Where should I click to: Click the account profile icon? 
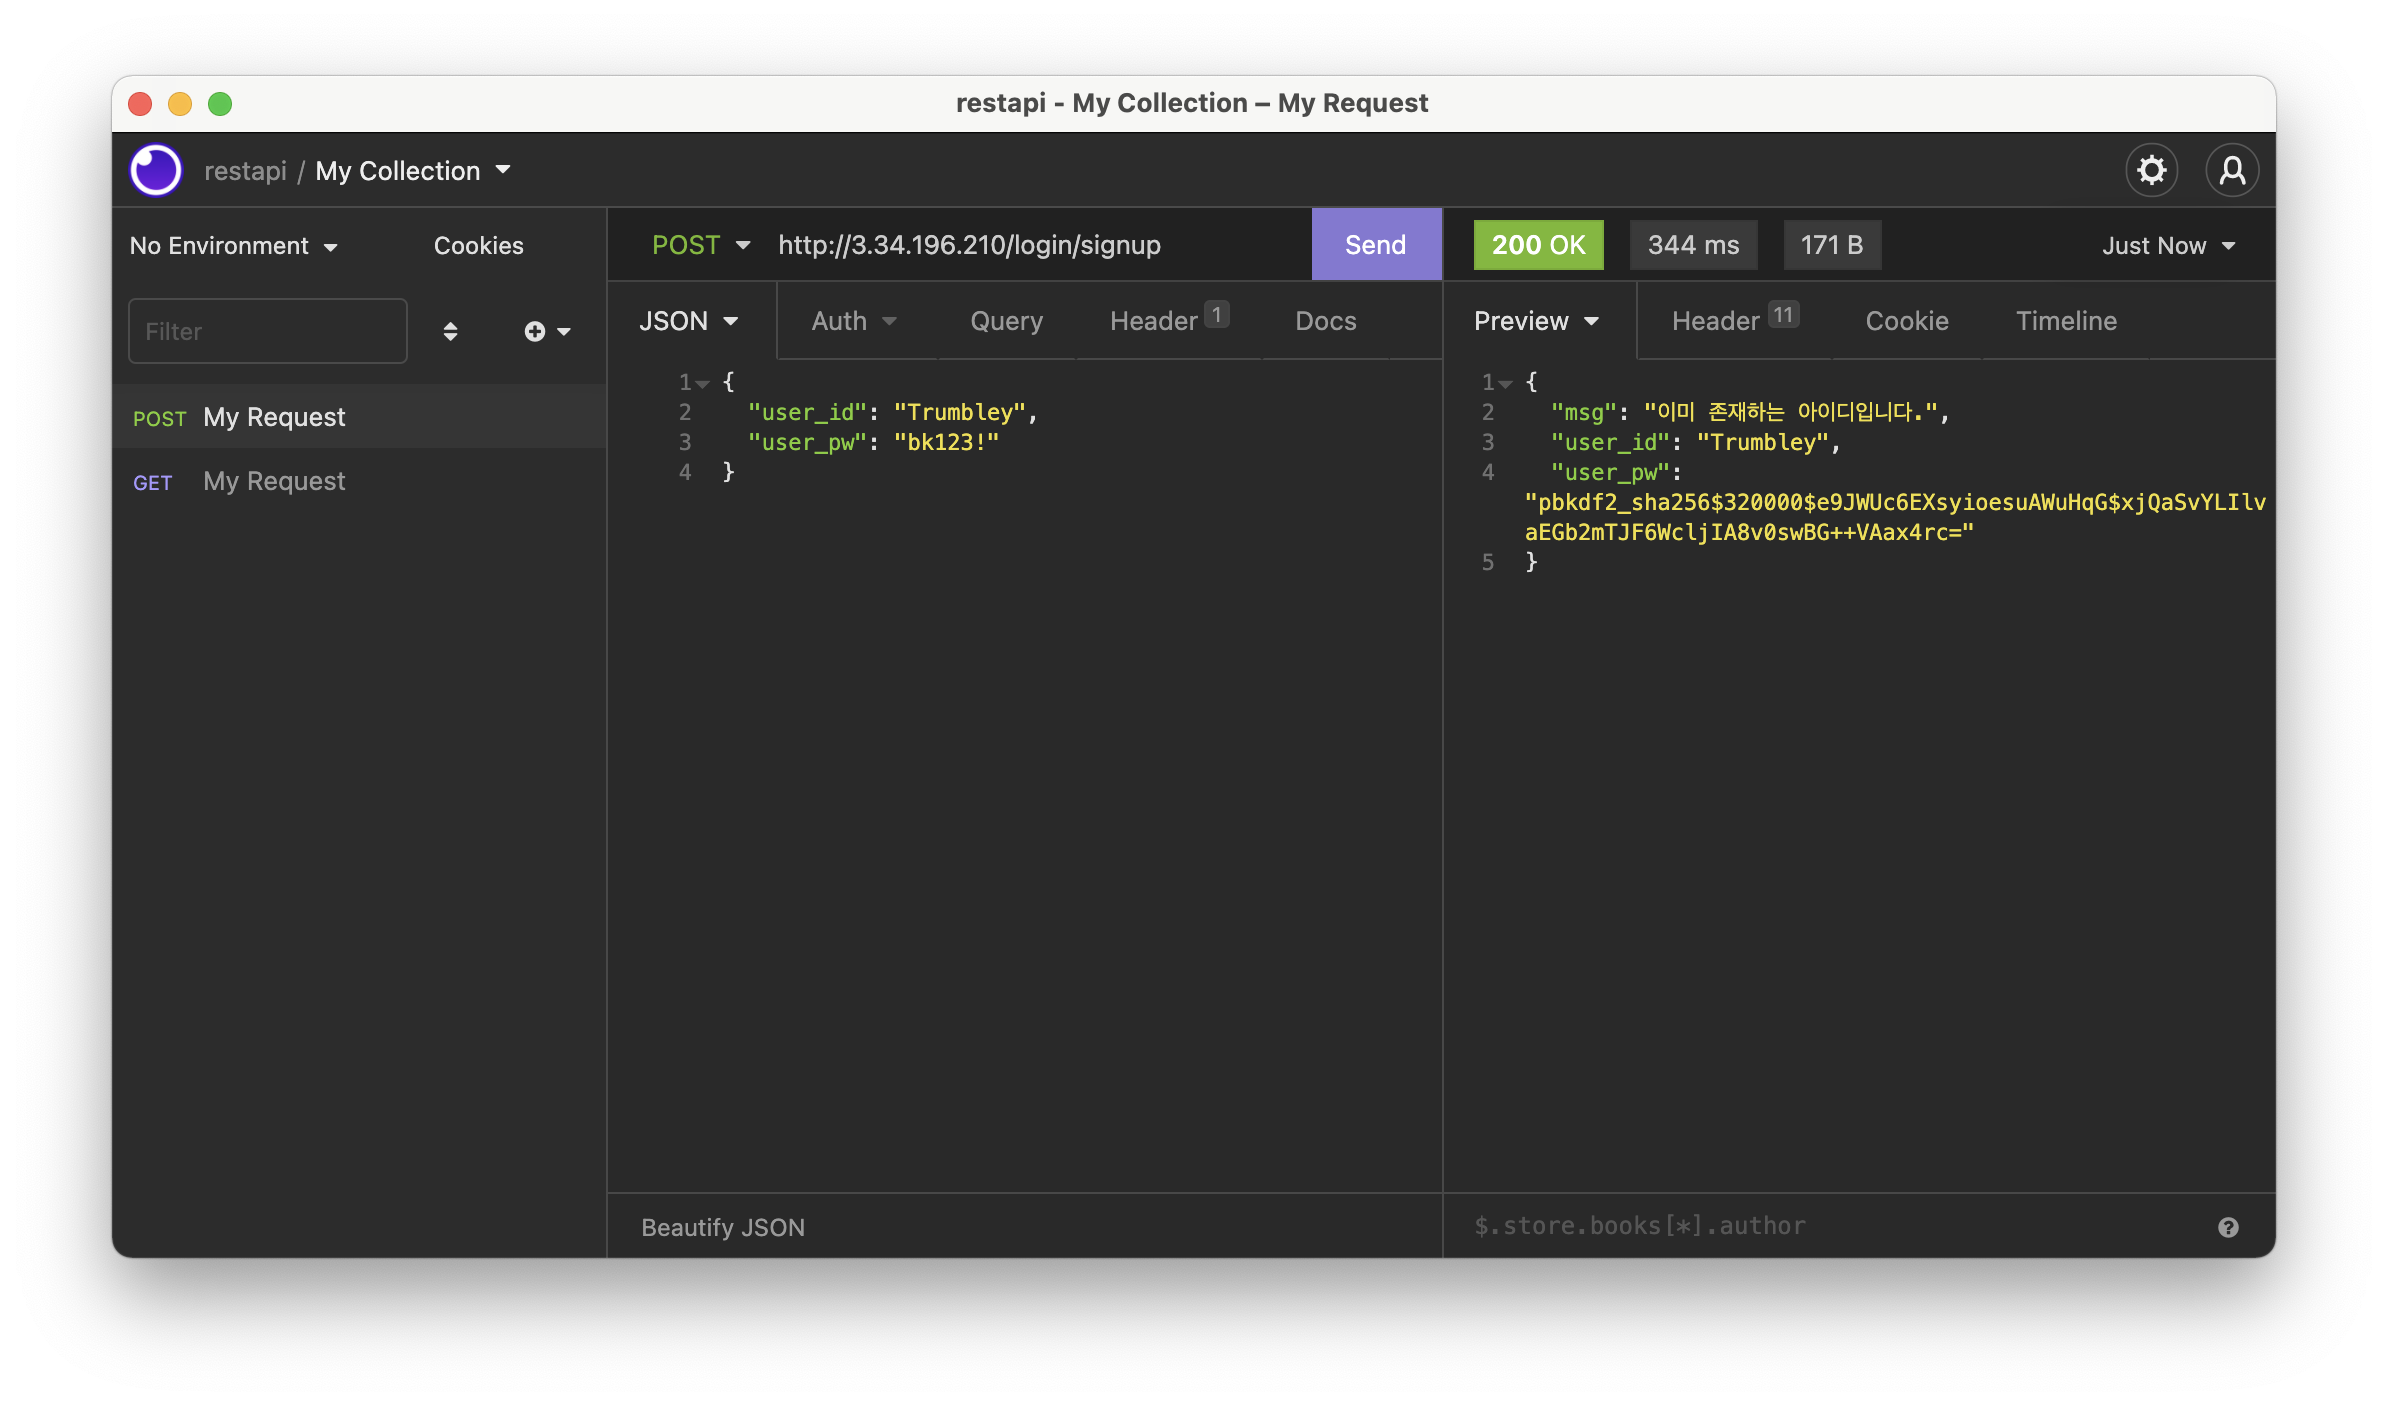(2232, 171)
